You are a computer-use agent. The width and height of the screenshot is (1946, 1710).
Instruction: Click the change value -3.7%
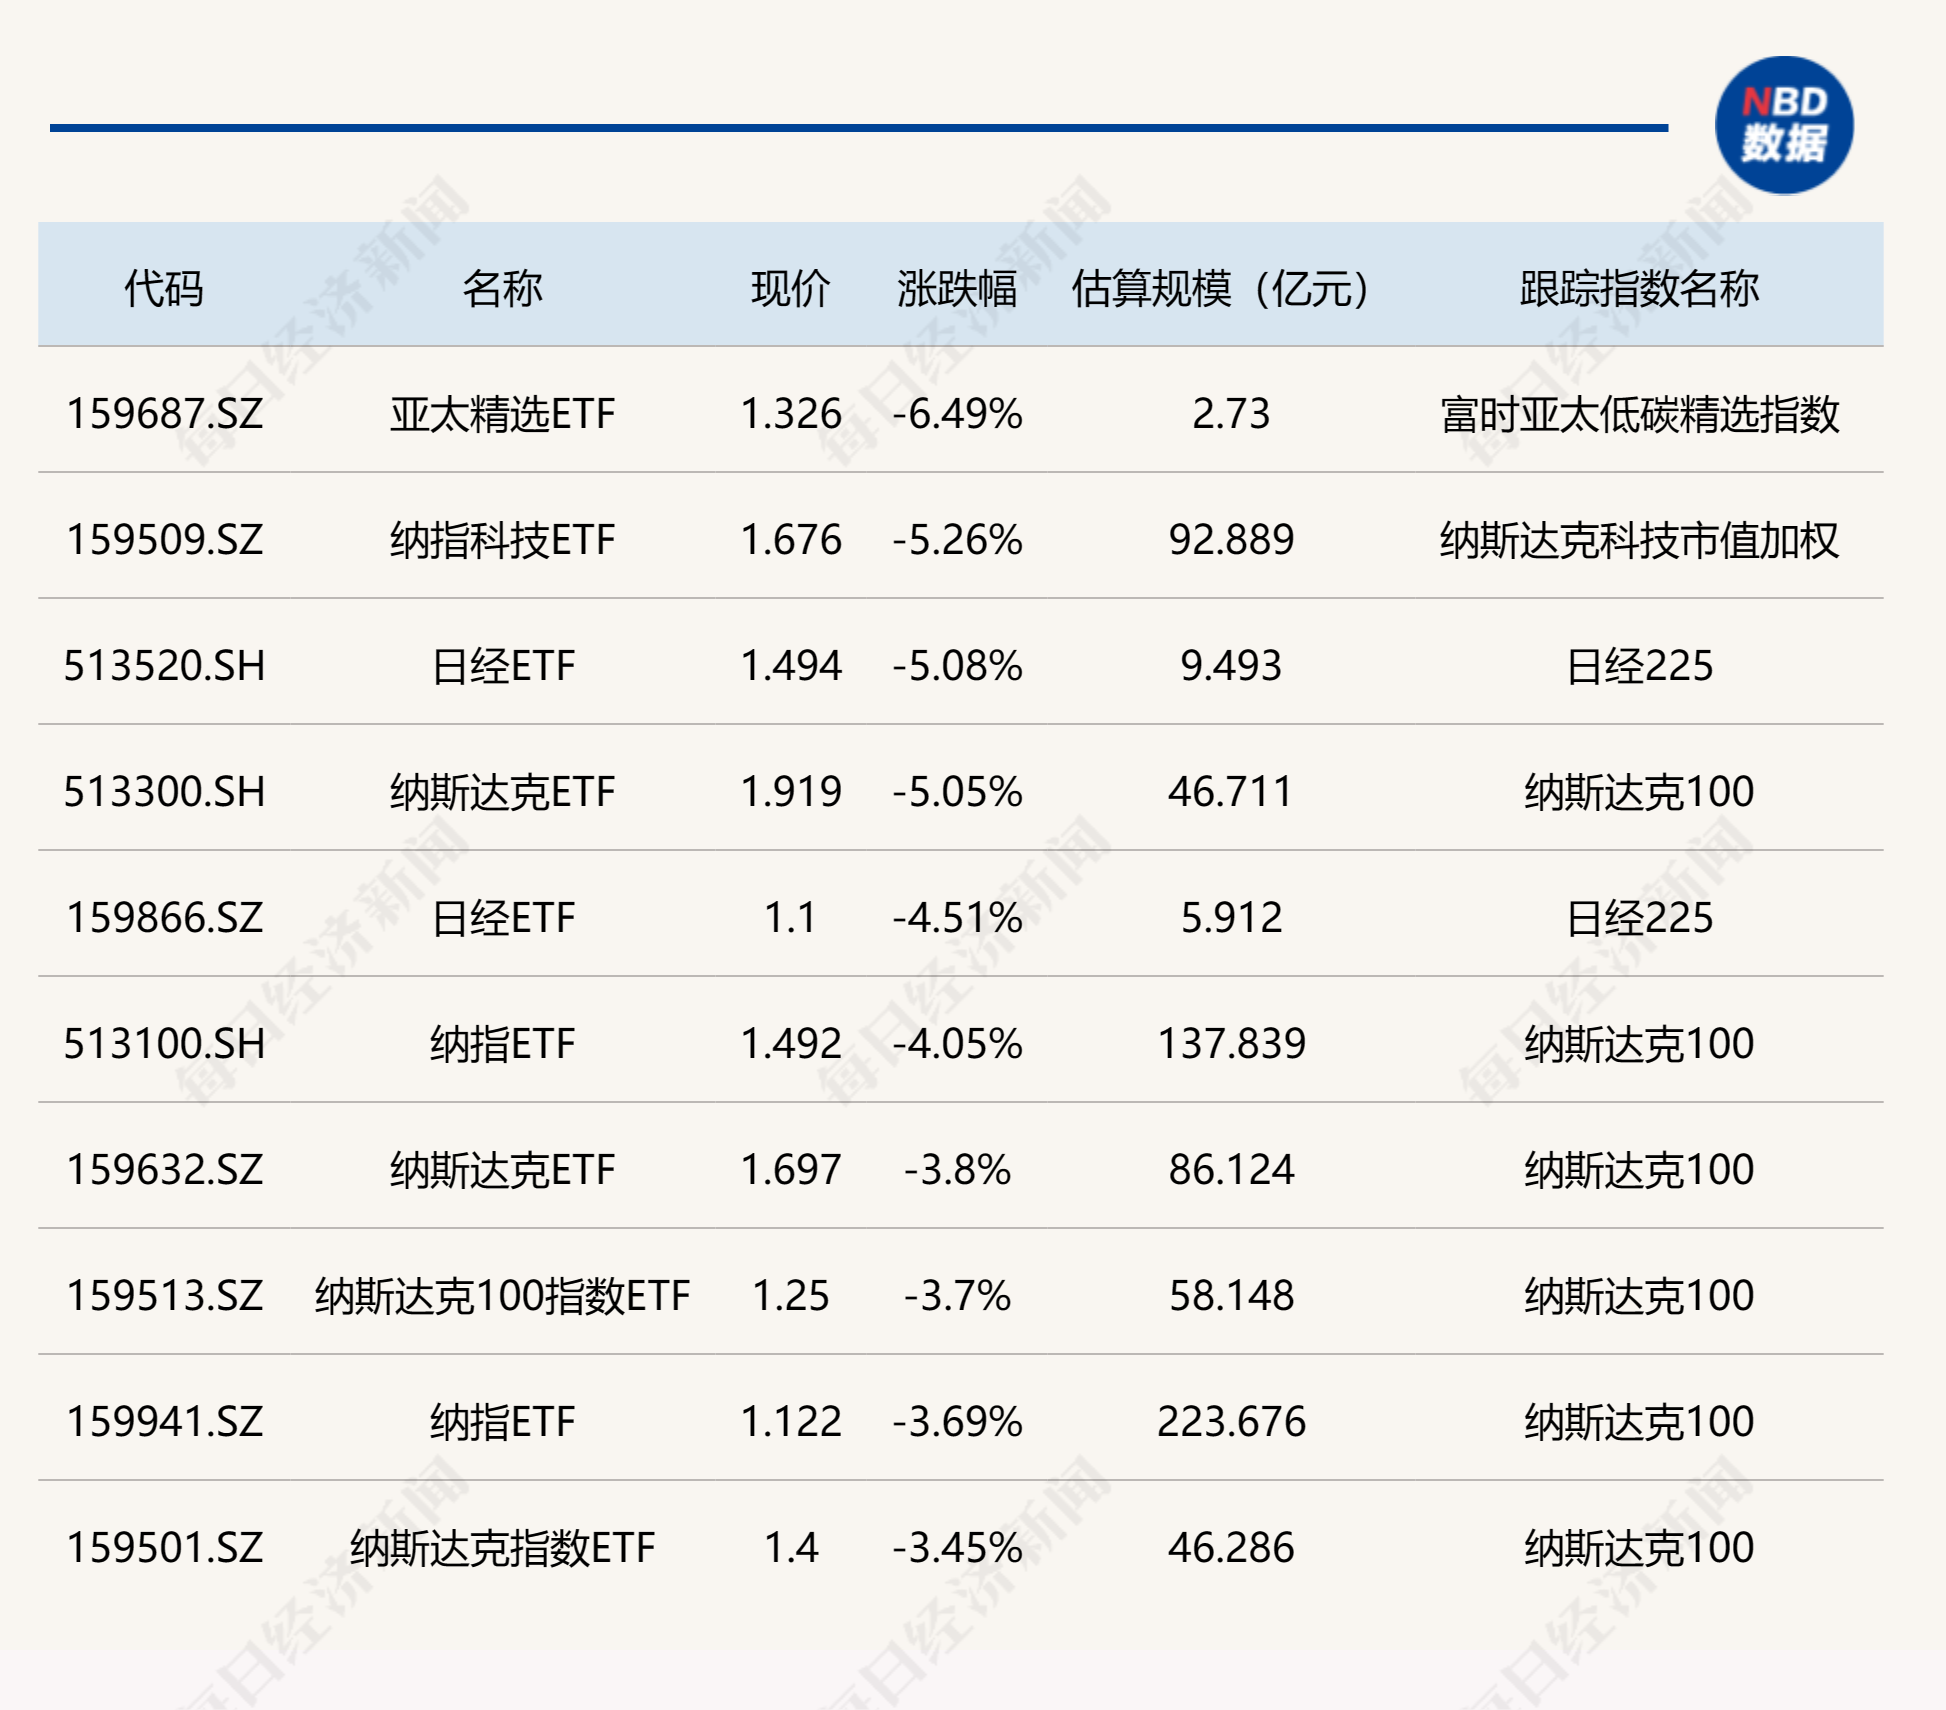click(957, 1296)
